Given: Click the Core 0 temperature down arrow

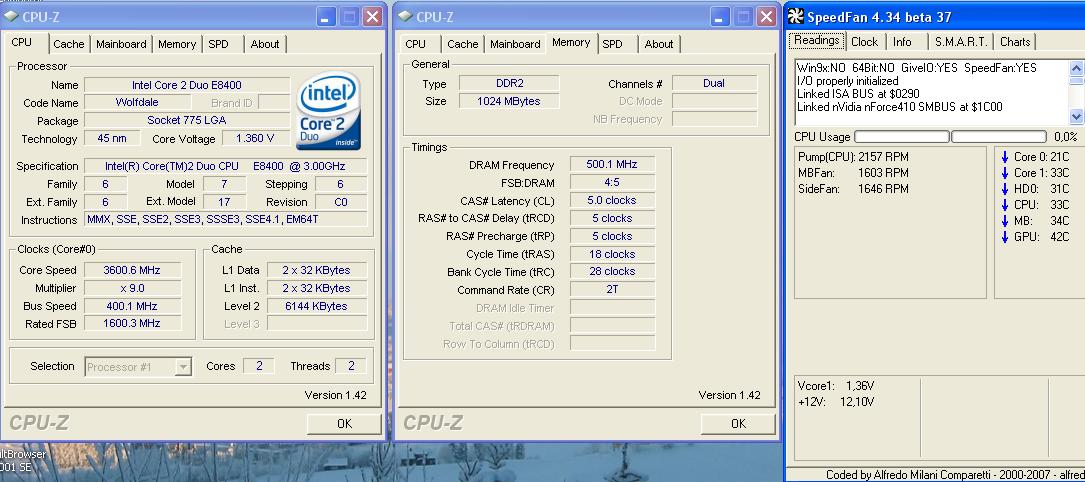Looking at the screenshot, I should 1005,157.
